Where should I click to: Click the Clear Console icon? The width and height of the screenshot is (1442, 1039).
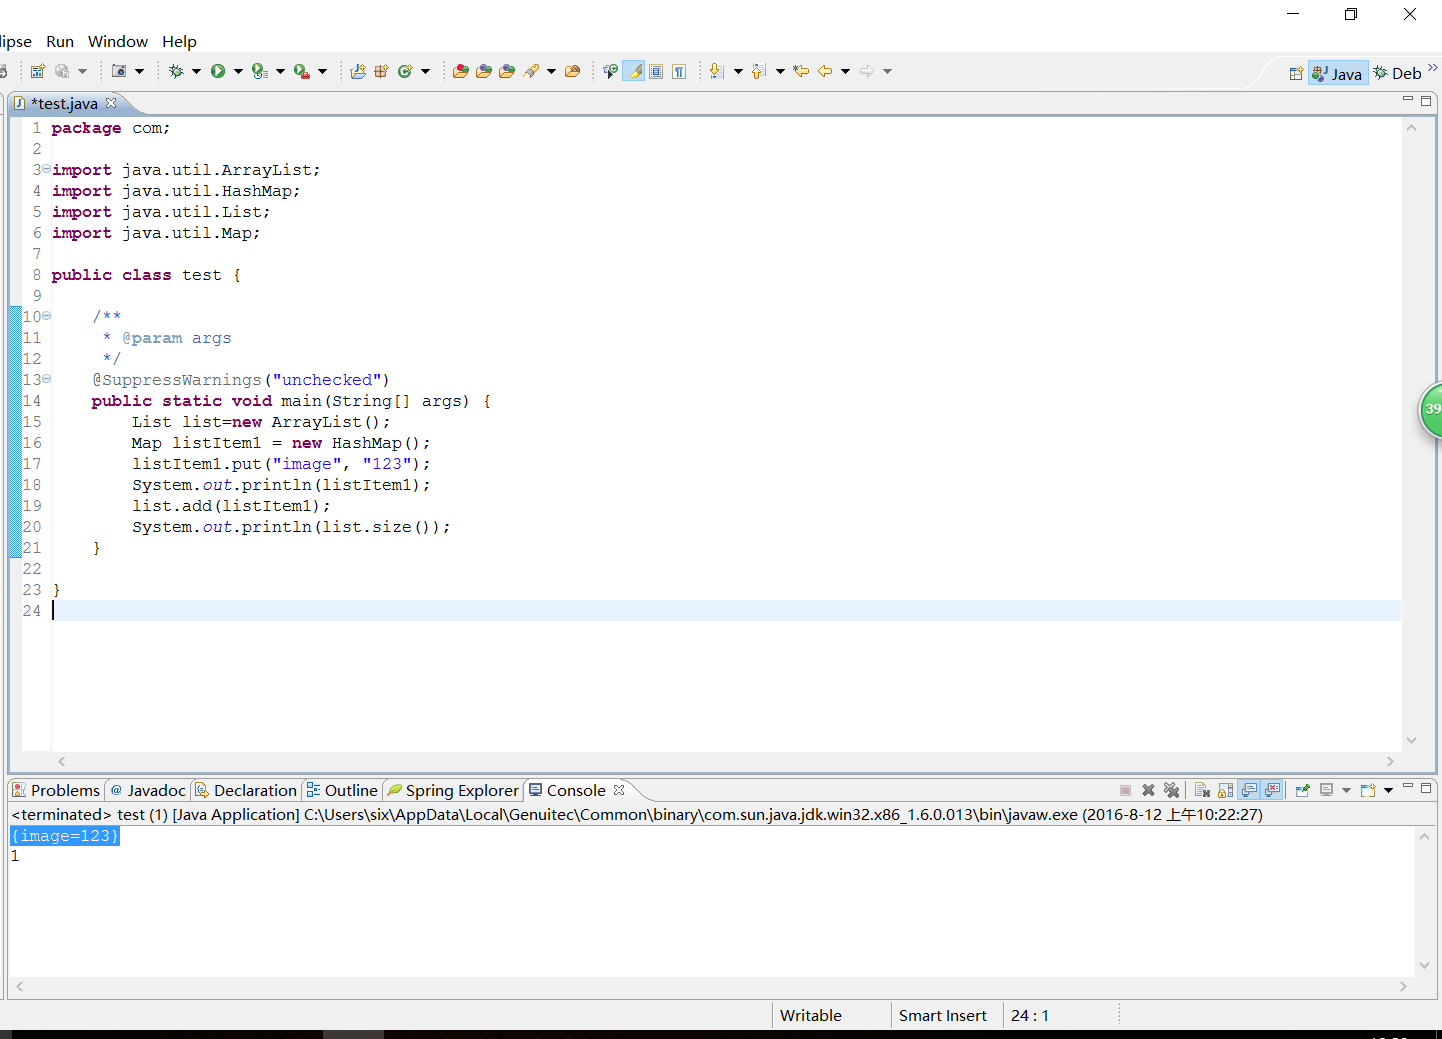click(1202, 790)
